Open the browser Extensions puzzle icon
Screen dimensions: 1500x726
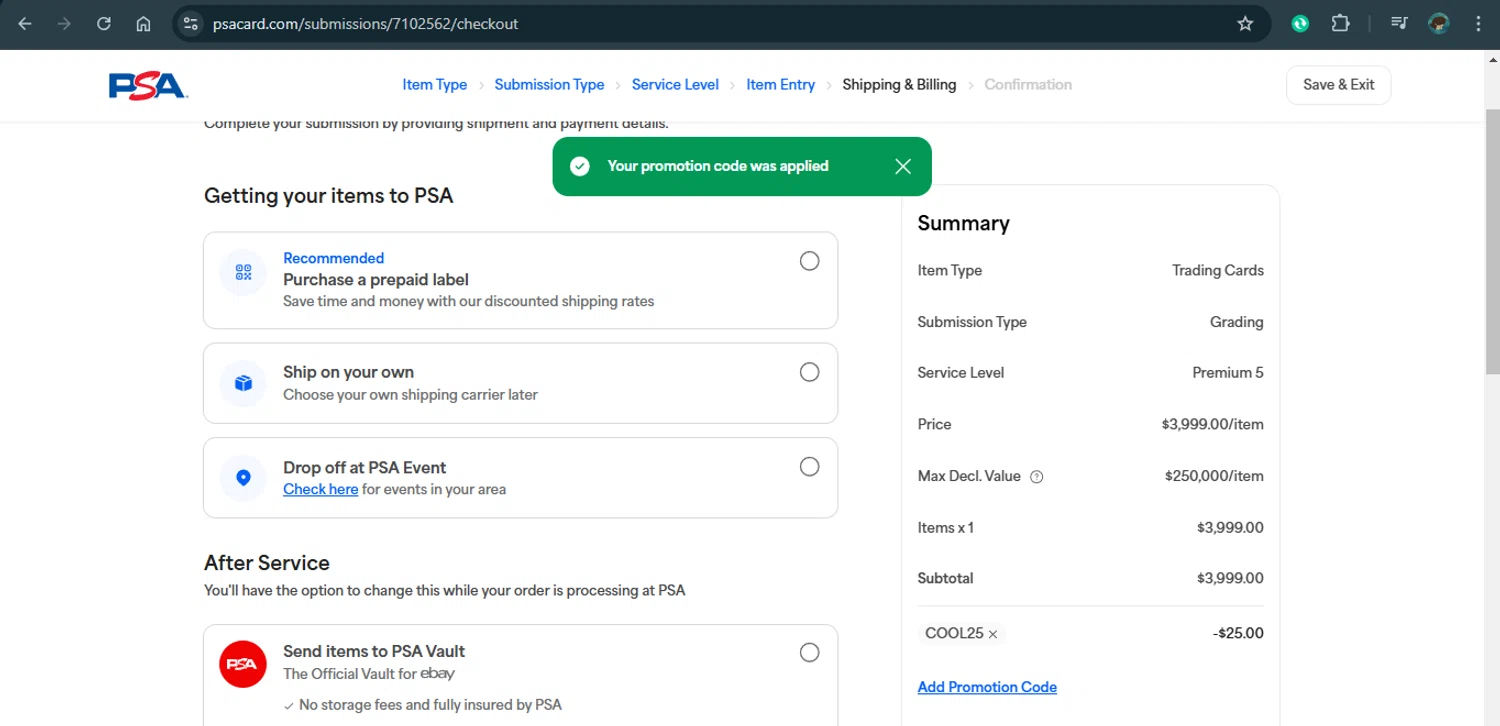(1340, 24)
